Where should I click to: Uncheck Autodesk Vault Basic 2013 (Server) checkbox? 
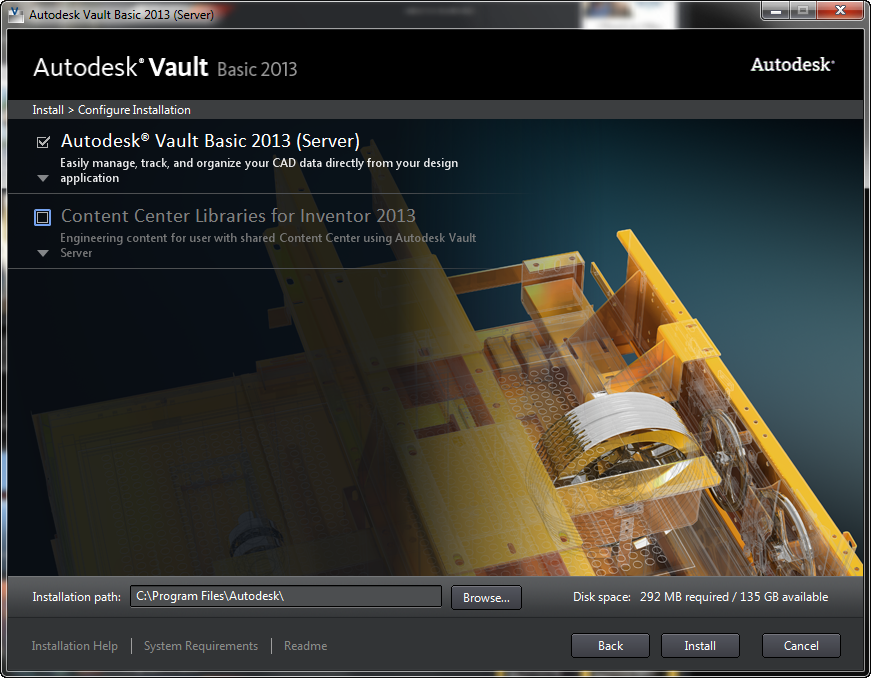42,141
